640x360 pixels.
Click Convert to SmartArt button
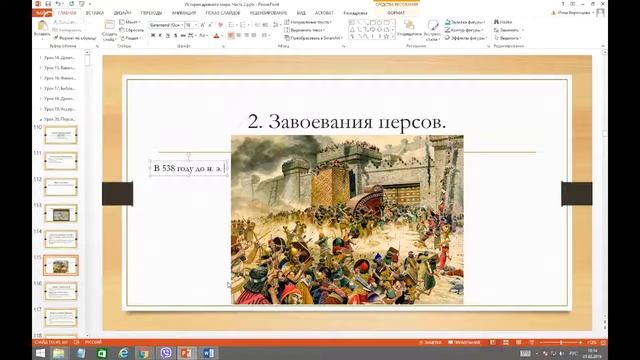313,38
